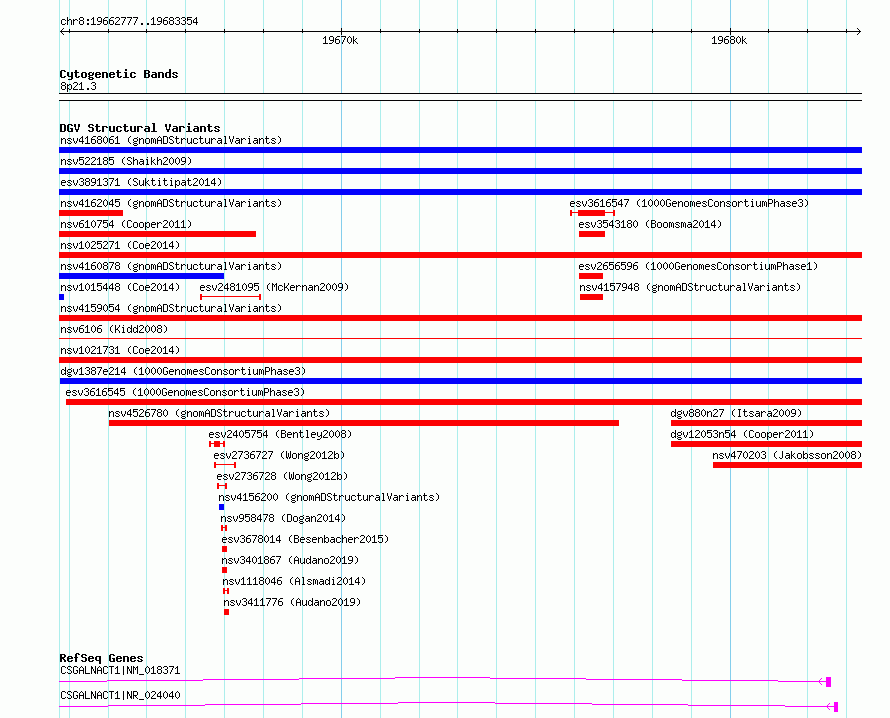Click the blue bar for nsv4168061
890x718 pixels.
460,150
